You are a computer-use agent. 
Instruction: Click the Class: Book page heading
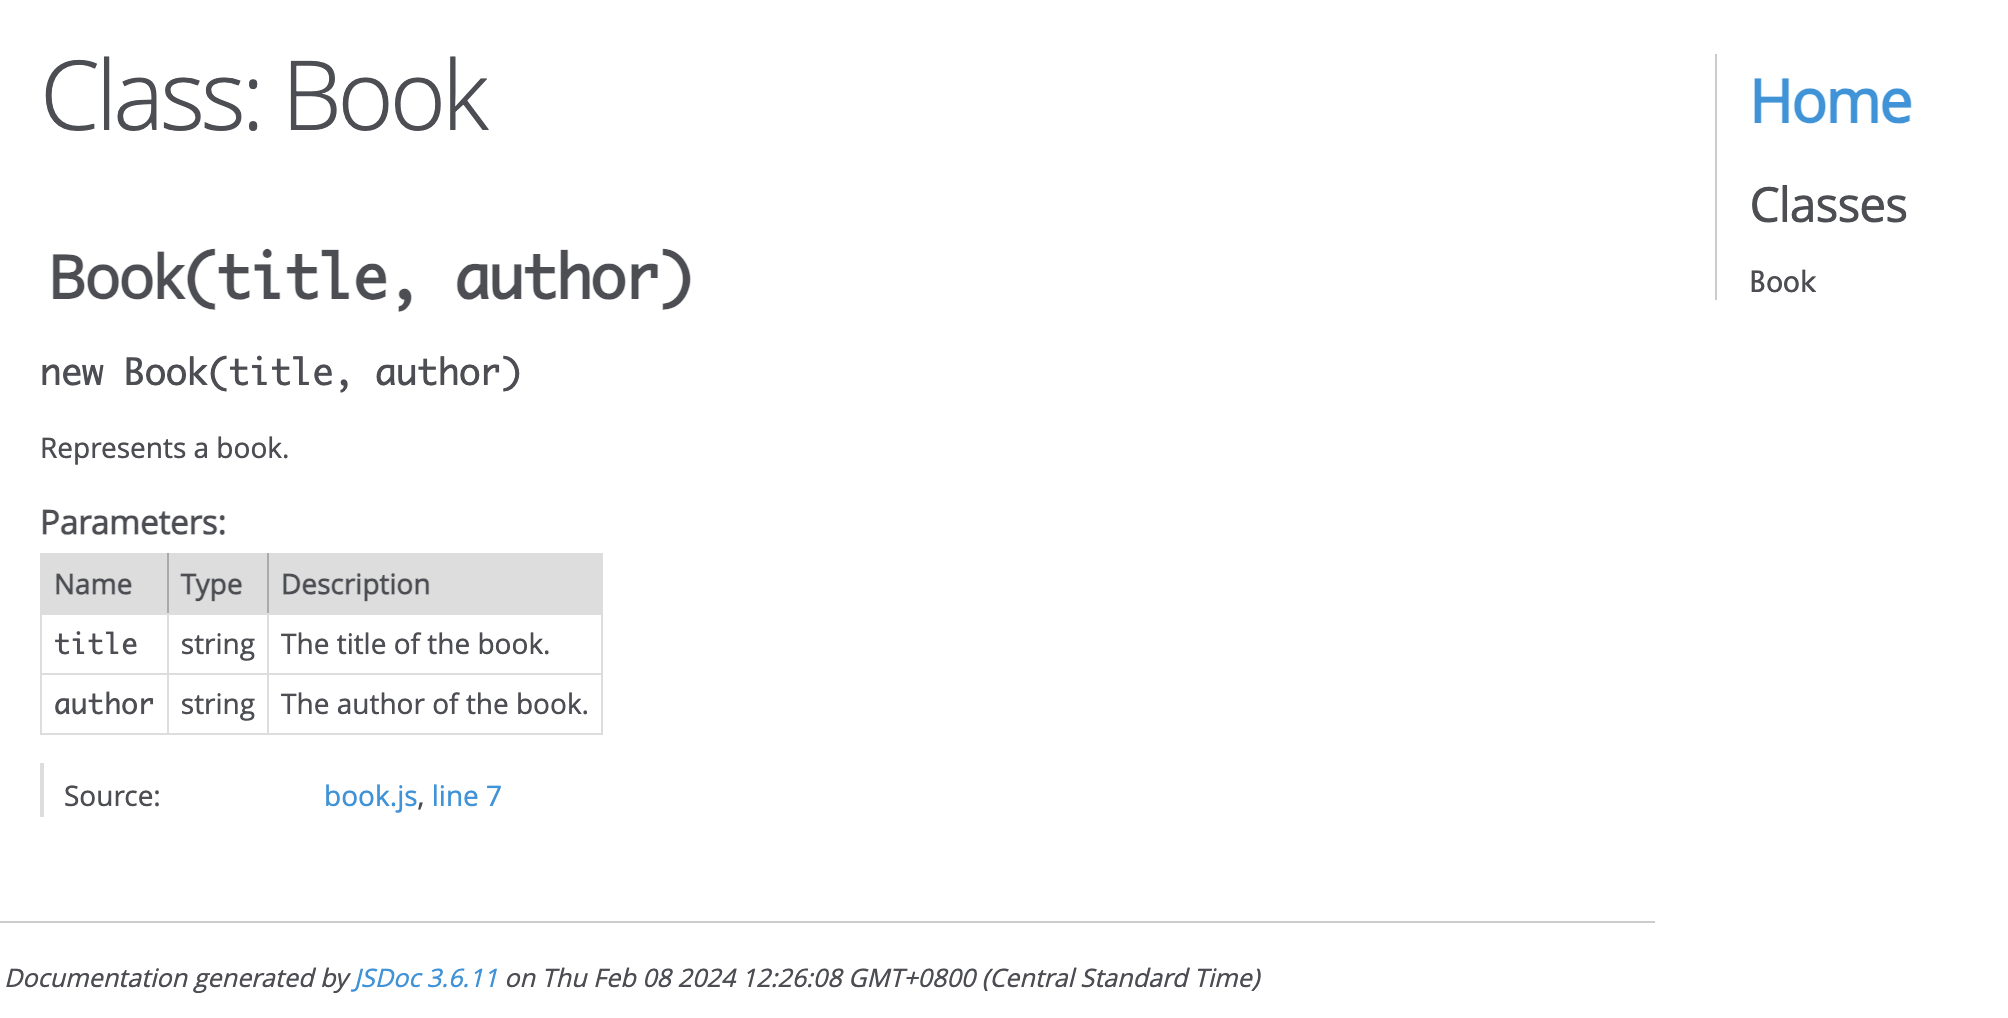[265, 97]
